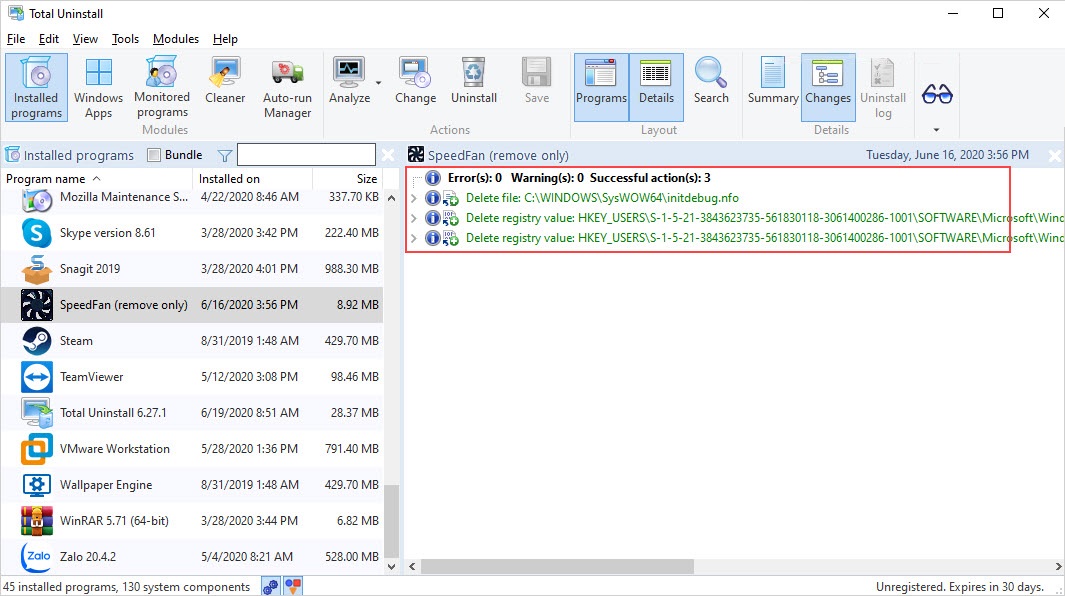This screenshot has height=596, width=1065.
Task: Open the Monitored programs module
Action: point(161,87)
